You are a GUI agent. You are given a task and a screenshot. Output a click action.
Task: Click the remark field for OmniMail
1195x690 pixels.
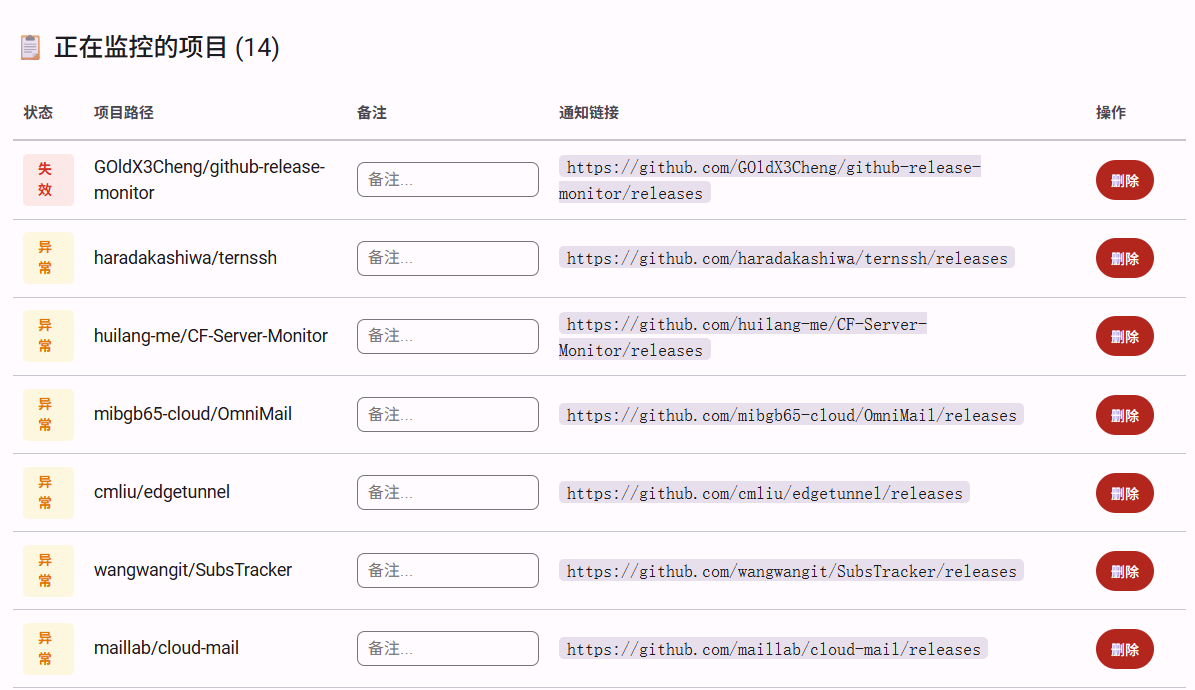pyautogui.click(x=447, y=415)
